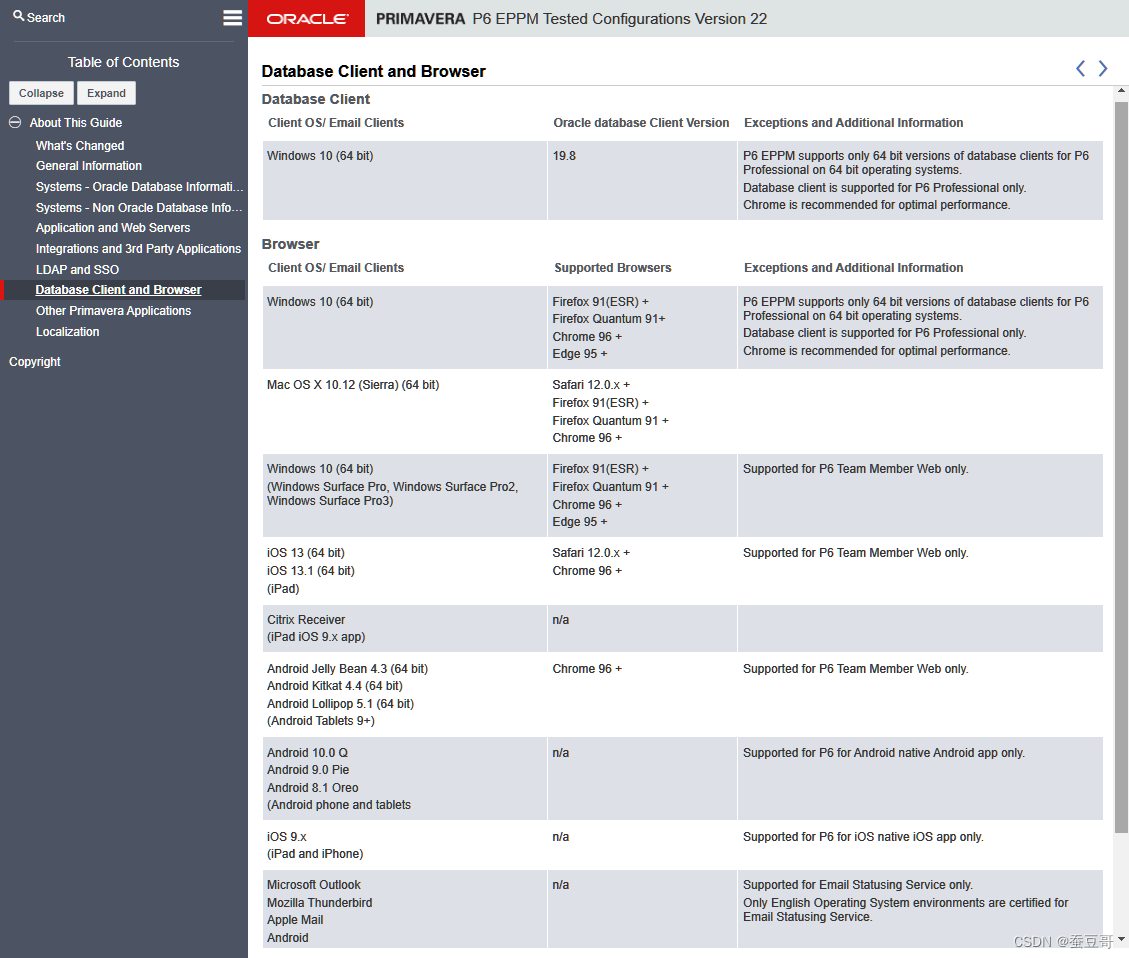The height and width of the screenshot is (958, 1129).
Task: Open Systems - Non Oracle Database Information topic
Action: [139, 207]
